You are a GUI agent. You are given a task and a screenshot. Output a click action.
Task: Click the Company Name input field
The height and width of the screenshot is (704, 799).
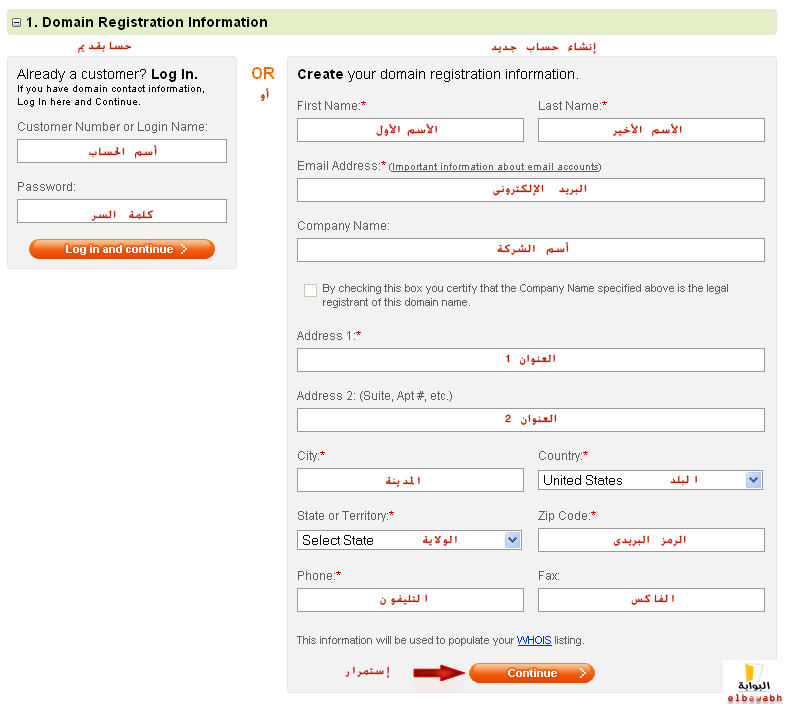click(530, 250)
